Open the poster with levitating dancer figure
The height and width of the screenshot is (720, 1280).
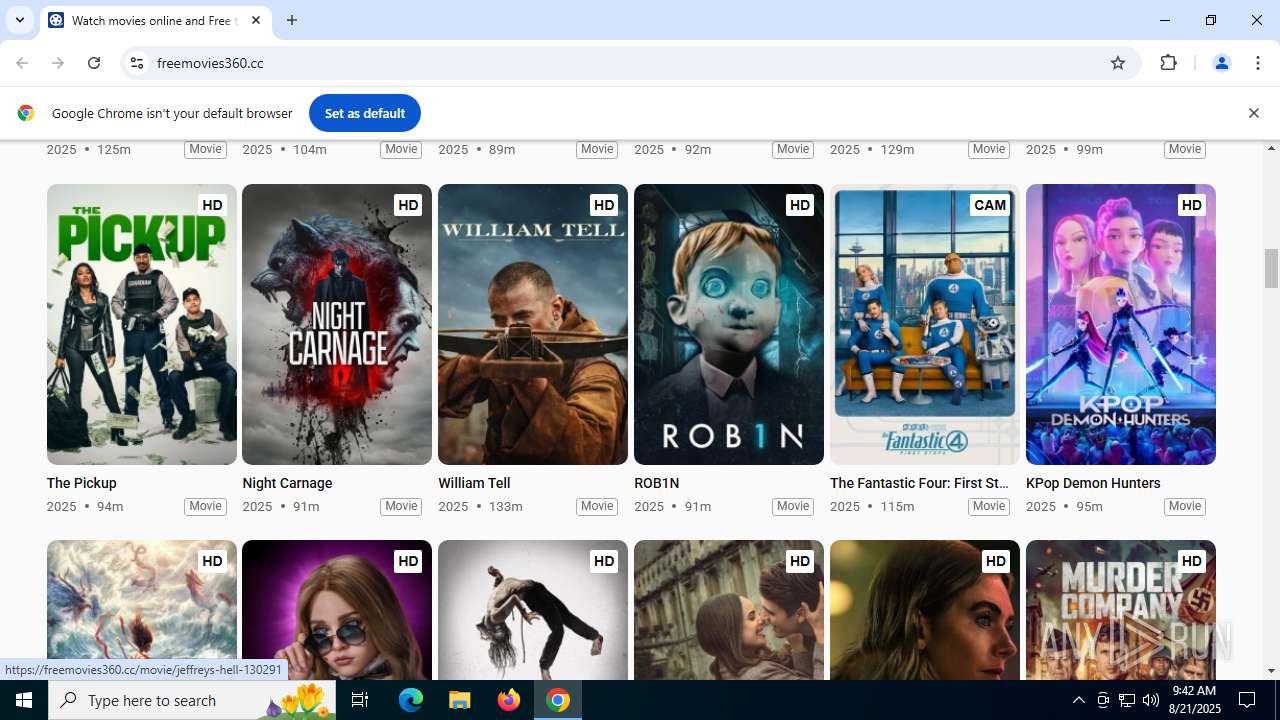(533, 610)
